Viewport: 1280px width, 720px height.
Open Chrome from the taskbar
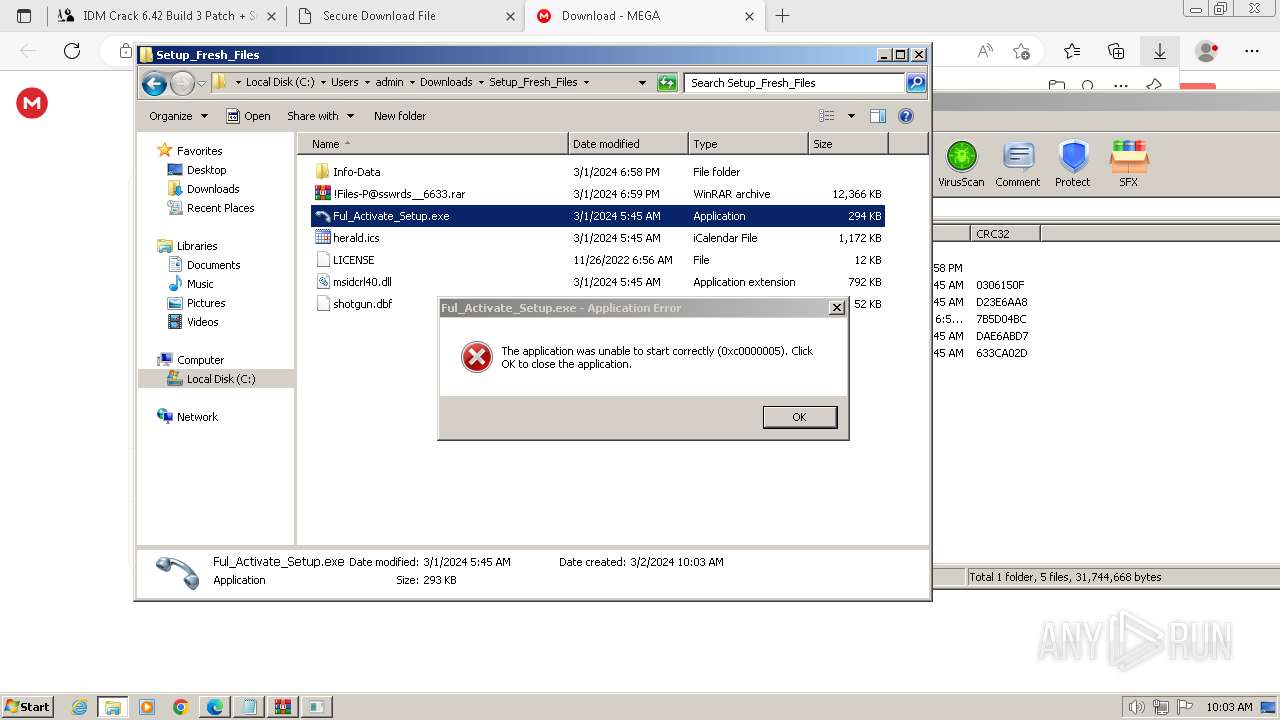180,707
